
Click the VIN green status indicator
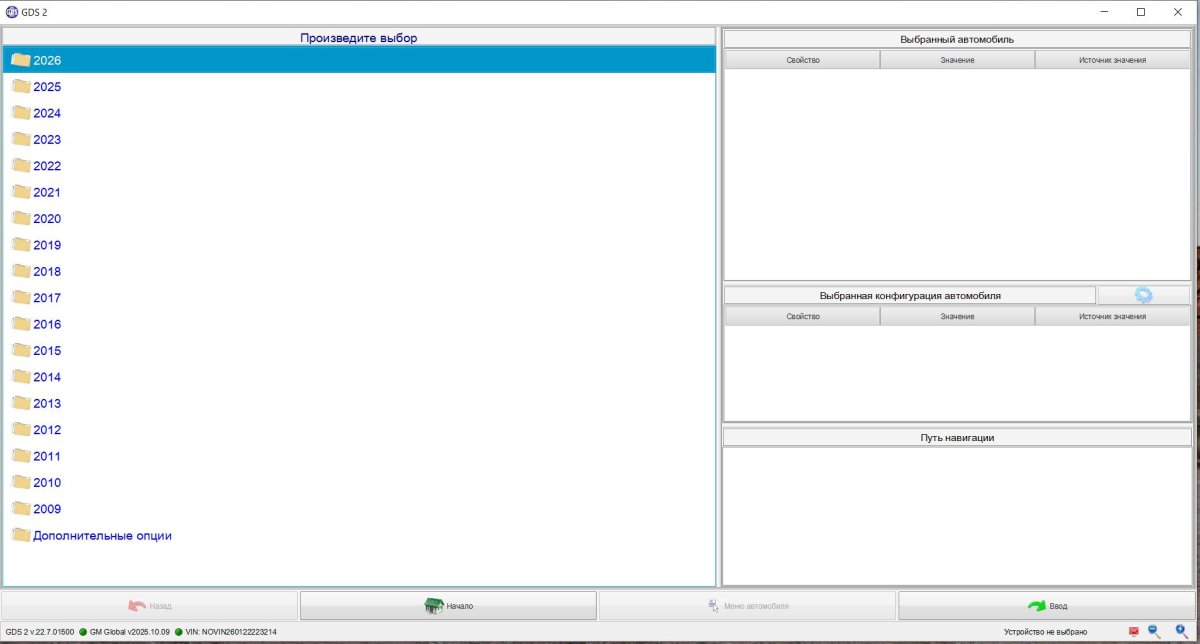click(179, 632)
